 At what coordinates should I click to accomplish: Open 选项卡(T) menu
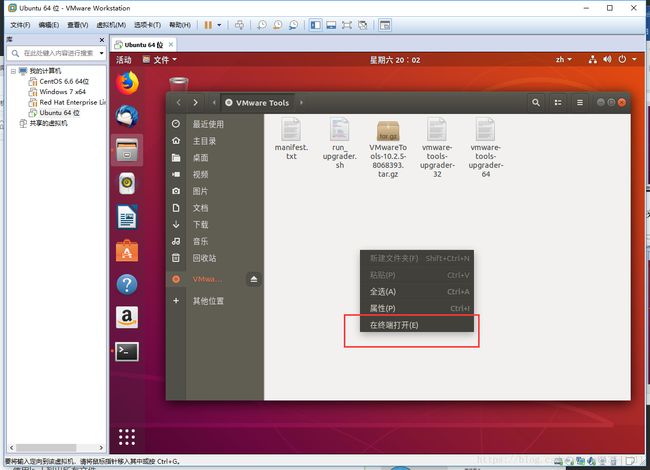pos(147,25)
